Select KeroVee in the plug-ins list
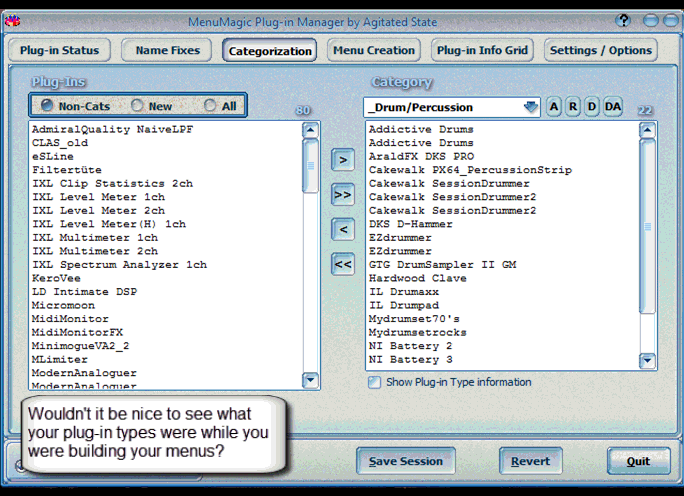Viewport: 684px width, 496px height. [56, 278]
